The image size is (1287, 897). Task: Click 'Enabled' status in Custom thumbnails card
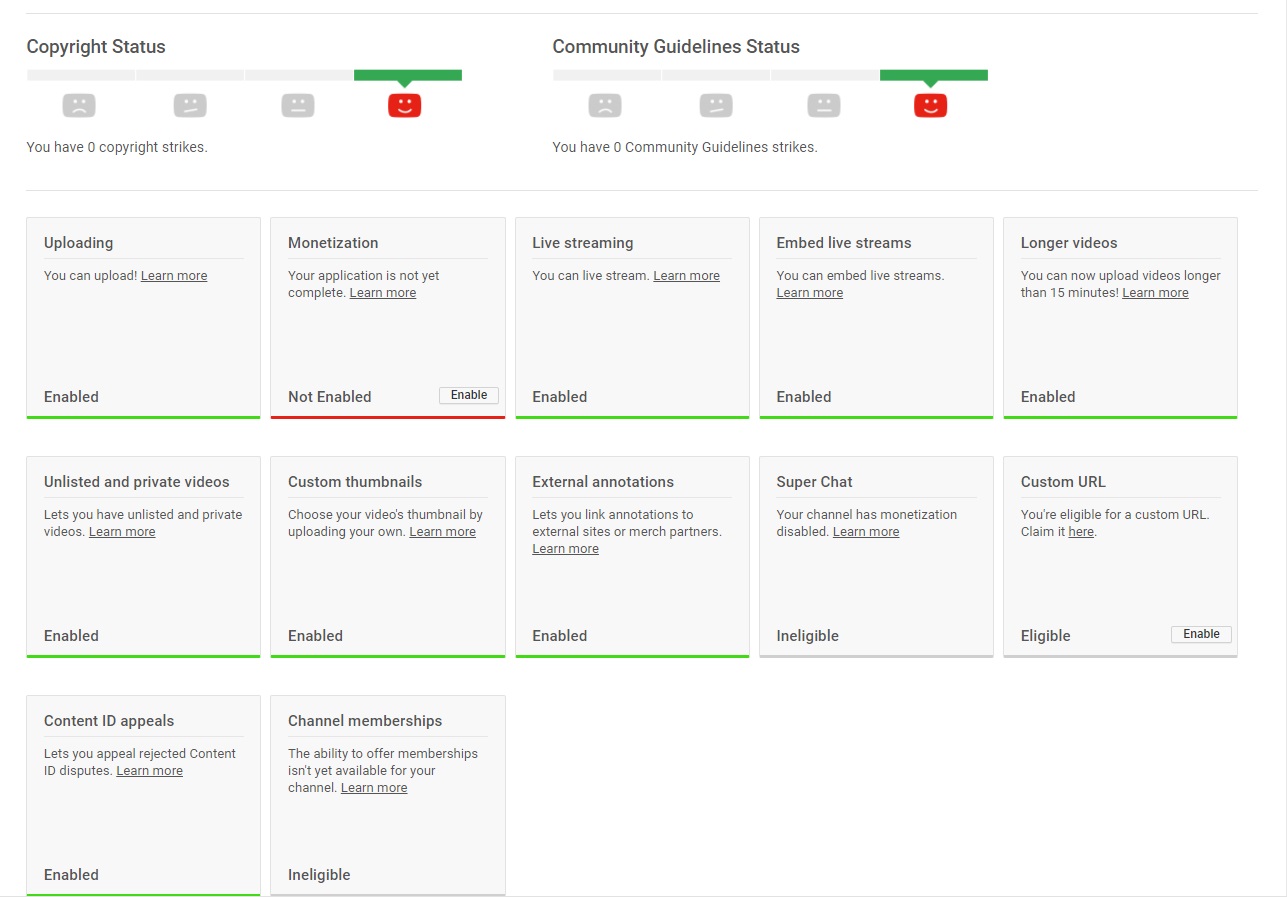pos(316,636)
